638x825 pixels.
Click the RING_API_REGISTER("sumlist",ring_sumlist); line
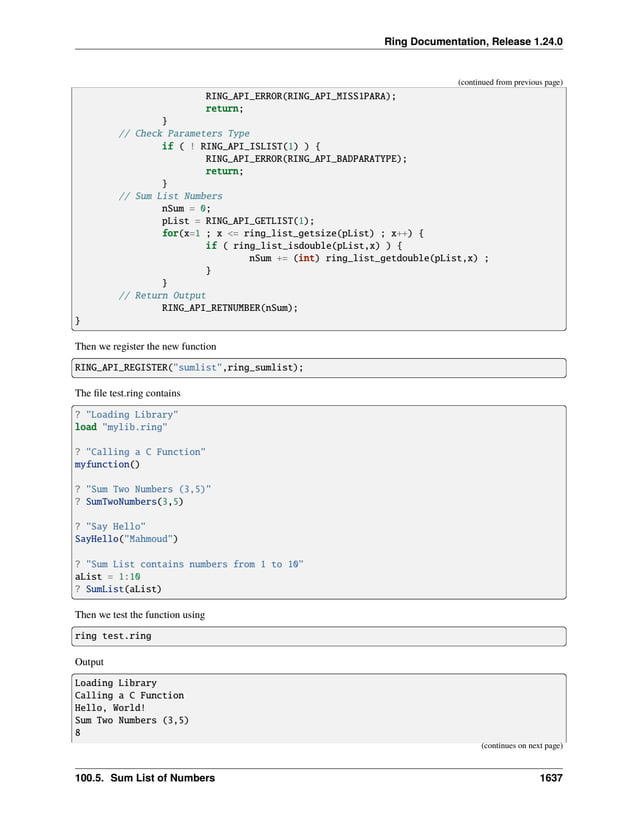point(189,367)
